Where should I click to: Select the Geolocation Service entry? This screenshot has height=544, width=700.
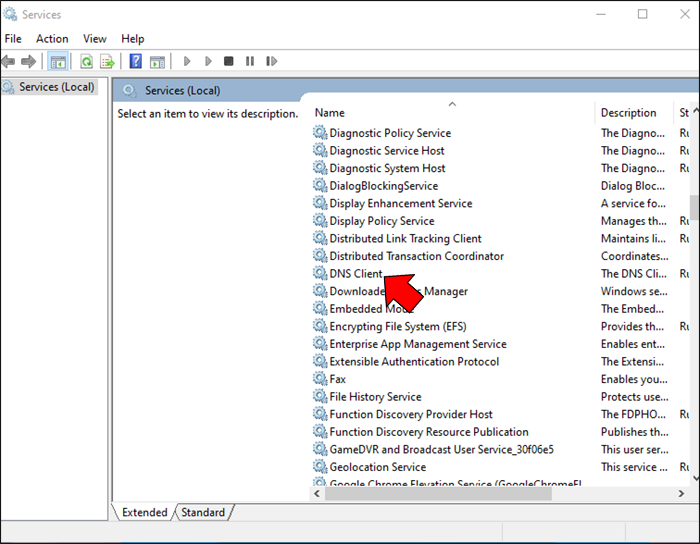click(x=378, y=467)
